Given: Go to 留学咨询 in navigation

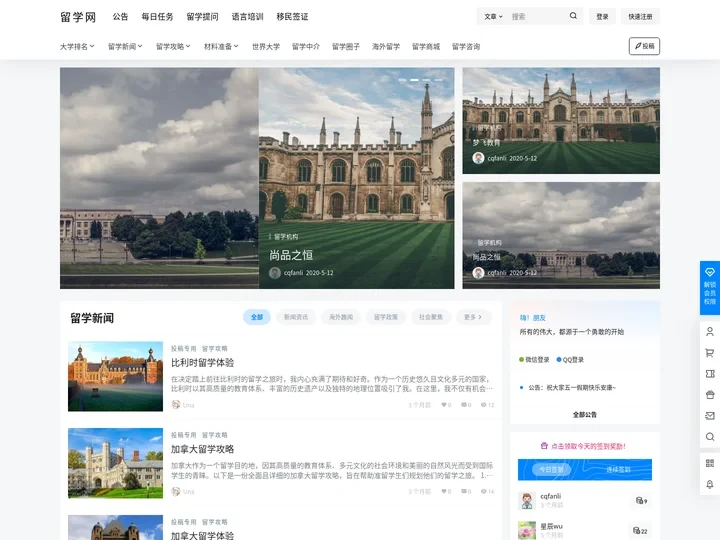Looking at the screenshot, I should point(466,46).
